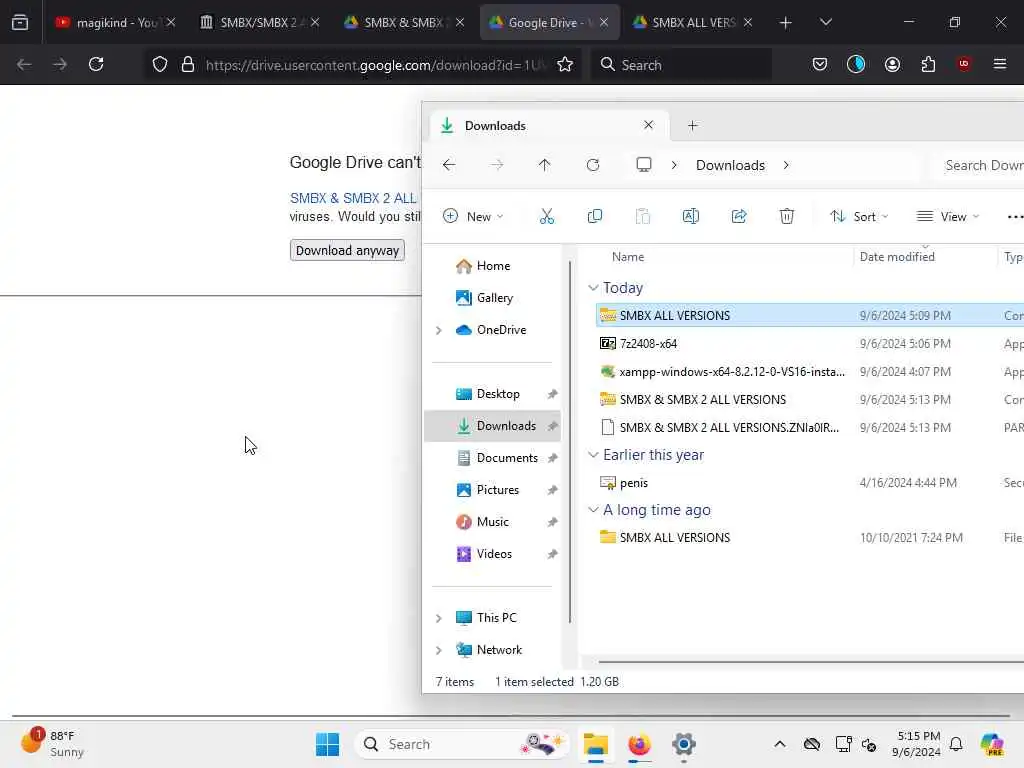This screenshot has width=1024, height=768.
Task: Collapse the A long time ago group
Action: coord(593,509)
